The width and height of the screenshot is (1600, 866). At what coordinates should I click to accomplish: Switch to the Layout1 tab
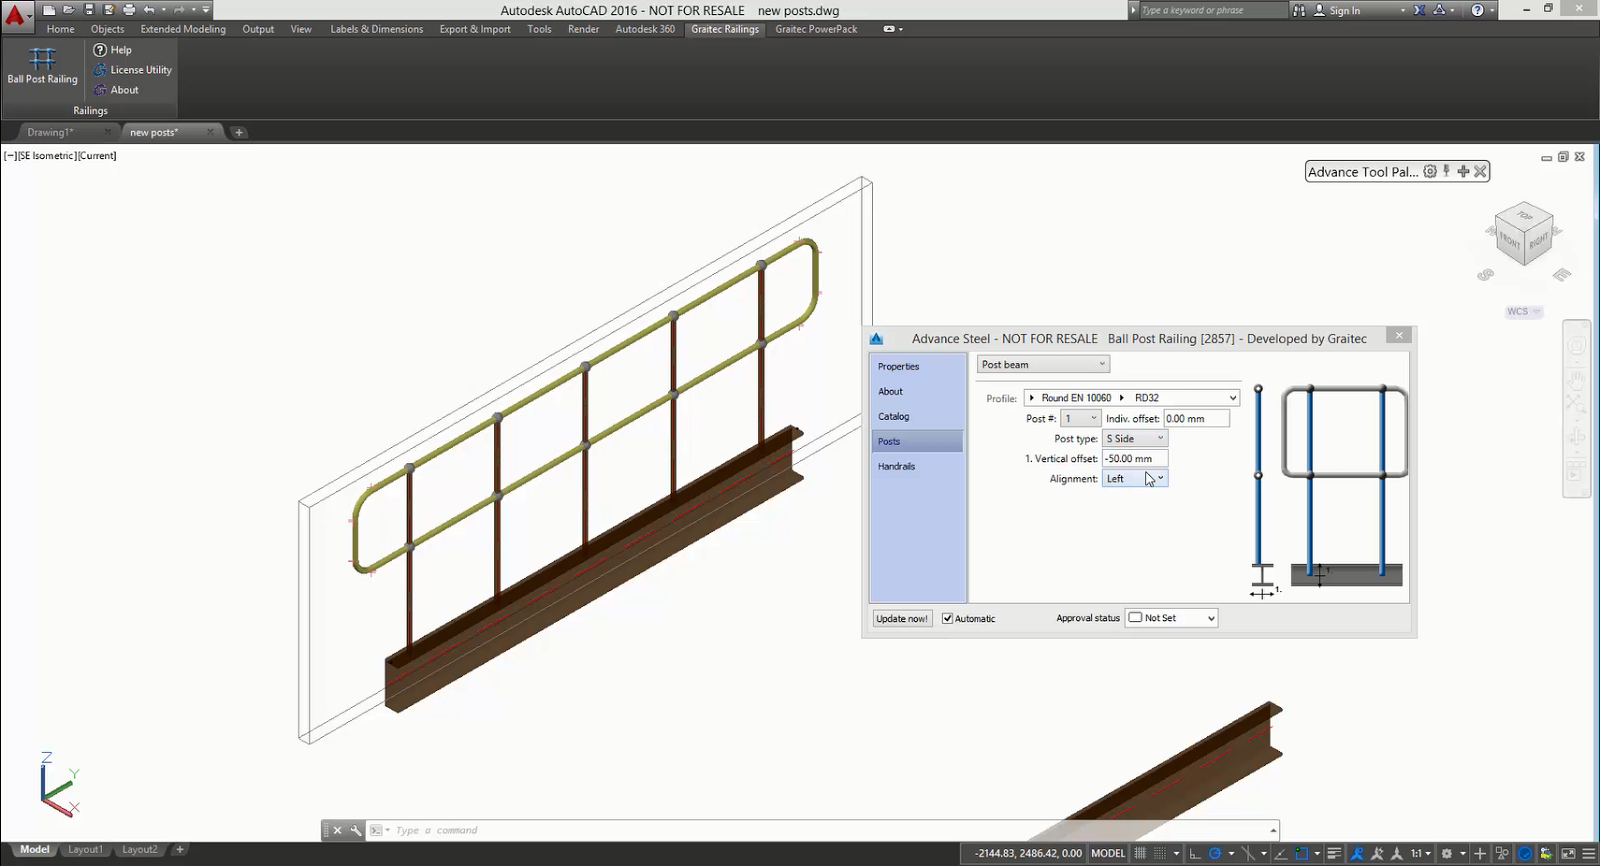point(85,850)
